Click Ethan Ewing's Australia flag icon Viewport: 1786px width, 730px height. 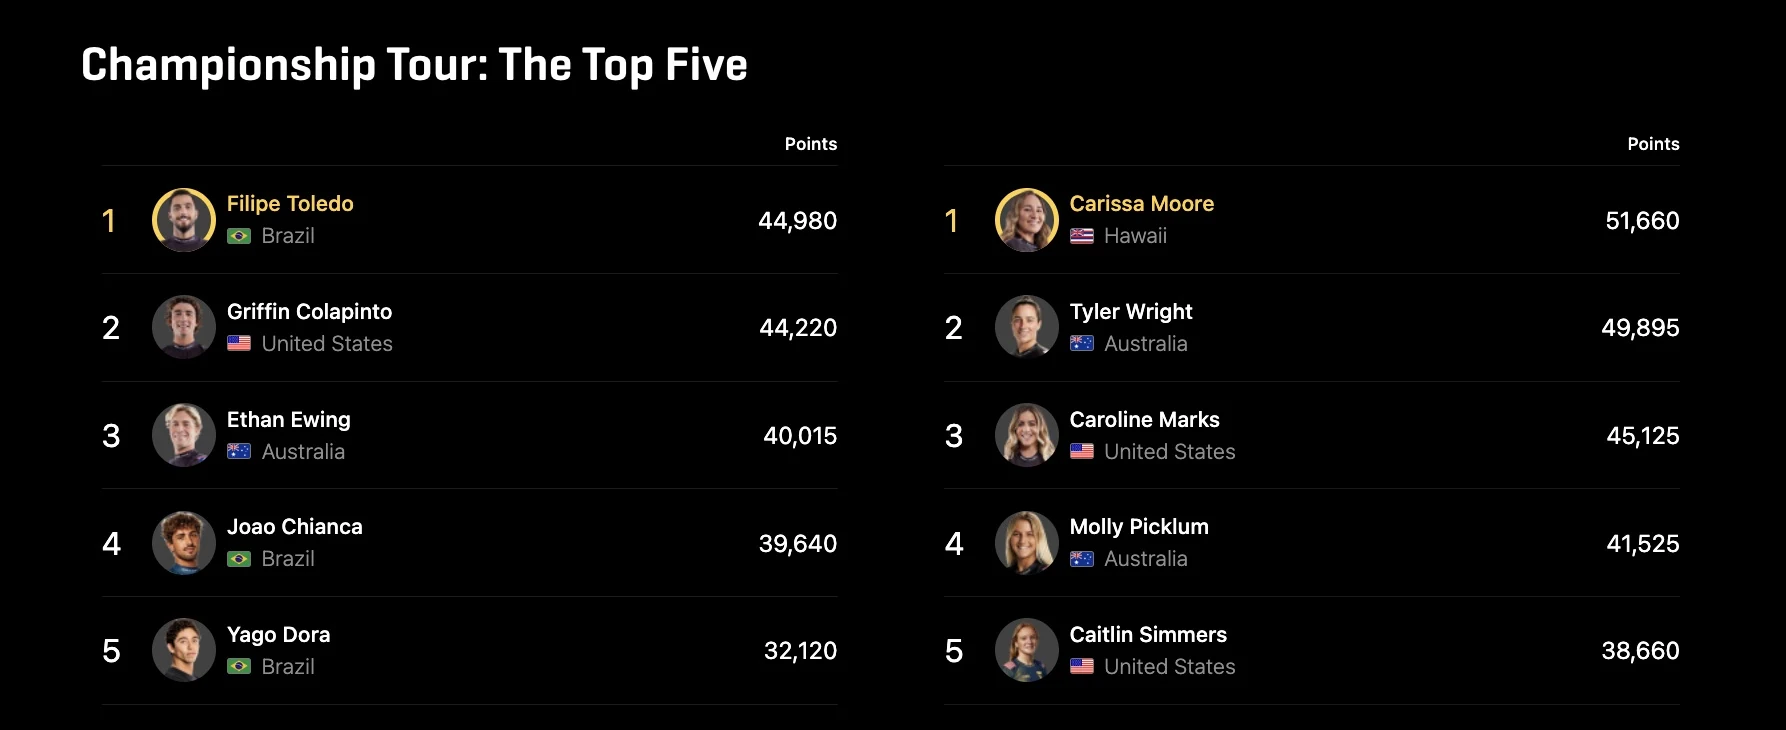point(239,451)
